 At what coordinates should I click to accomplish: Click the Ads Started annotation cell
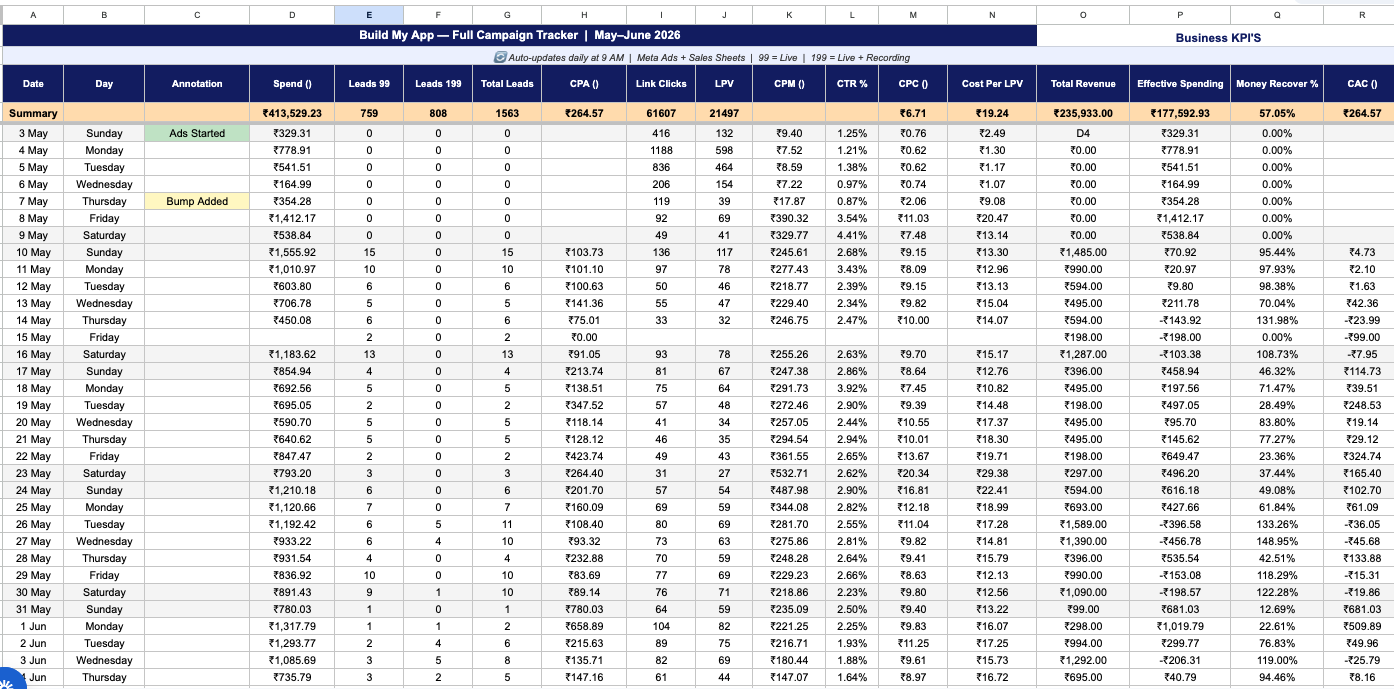click(x=197, y=133)
